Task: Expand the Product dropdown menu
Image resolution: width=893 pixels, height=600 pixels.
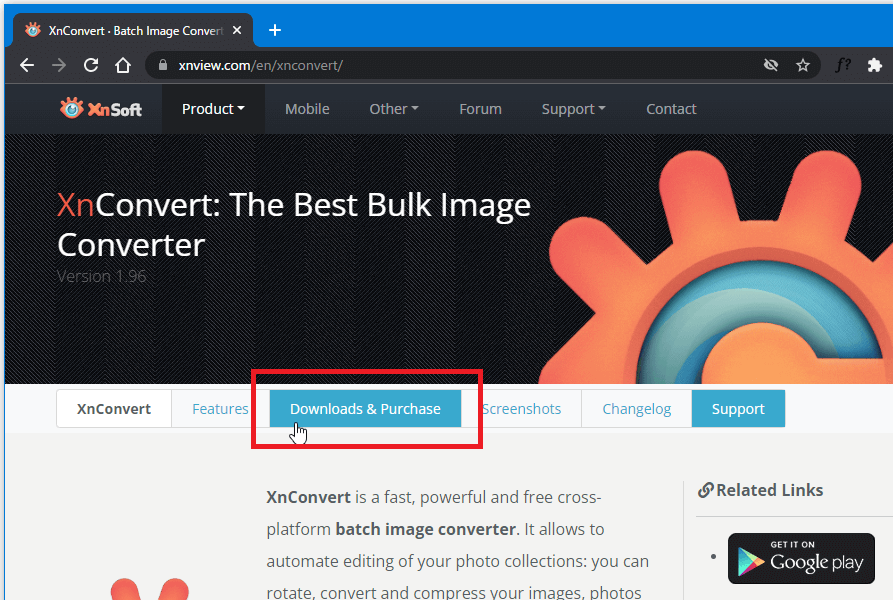Action: (x=213, y=109)
